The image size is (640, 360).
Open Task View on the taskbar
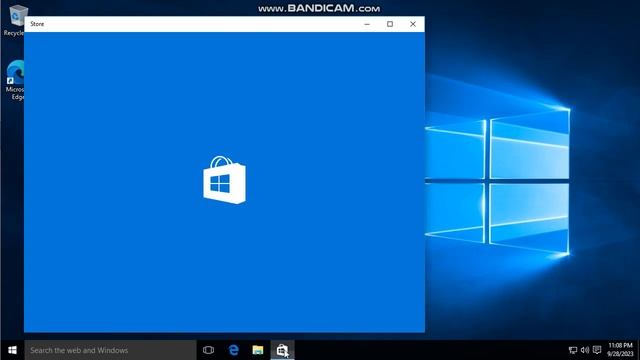click(209, 350)
